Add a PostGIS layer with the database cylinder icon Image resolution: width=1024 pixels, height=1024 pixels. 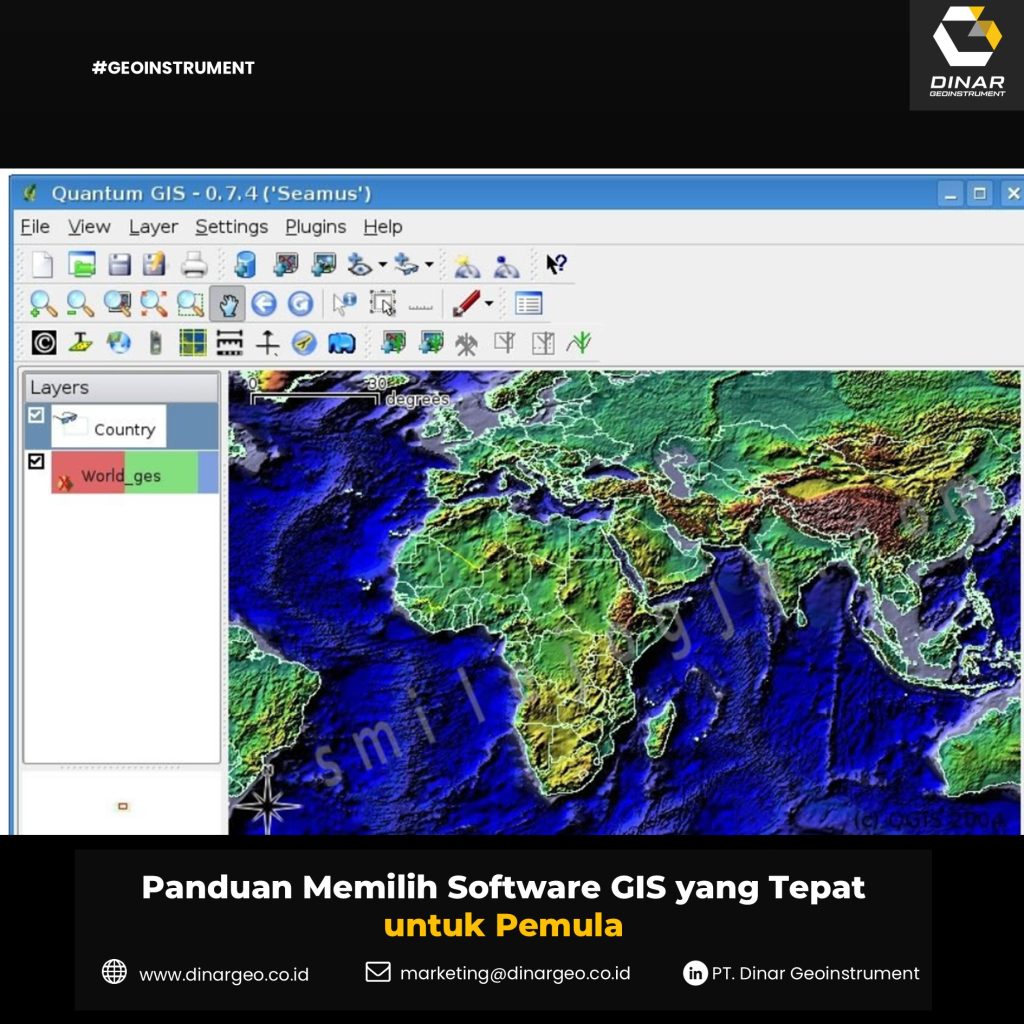(246, 265)
